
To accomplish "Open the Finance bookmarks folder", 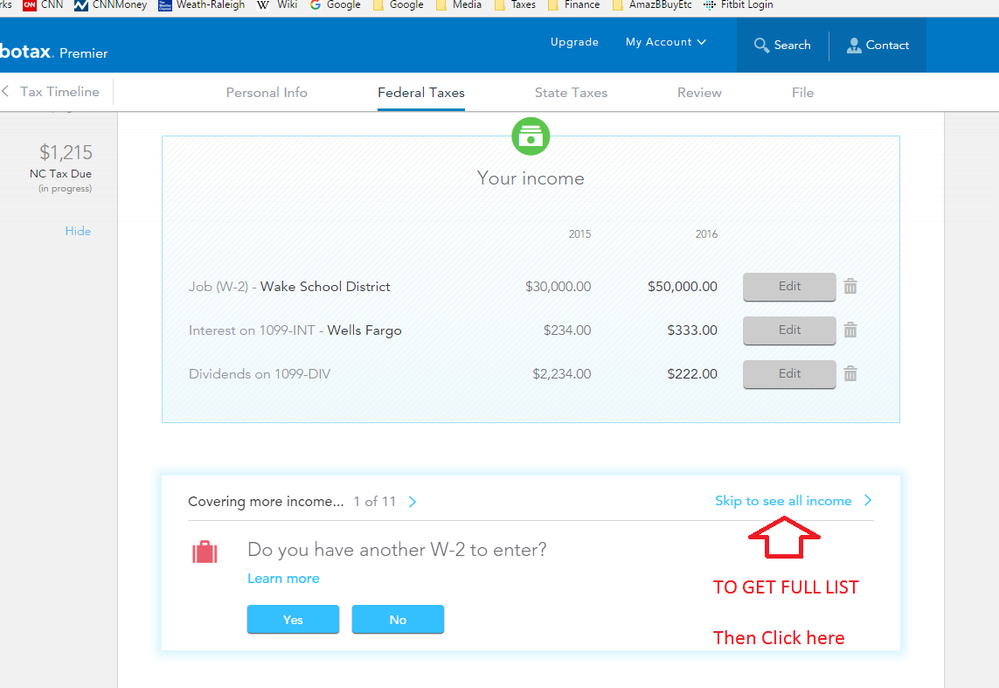I will point(574,5).
